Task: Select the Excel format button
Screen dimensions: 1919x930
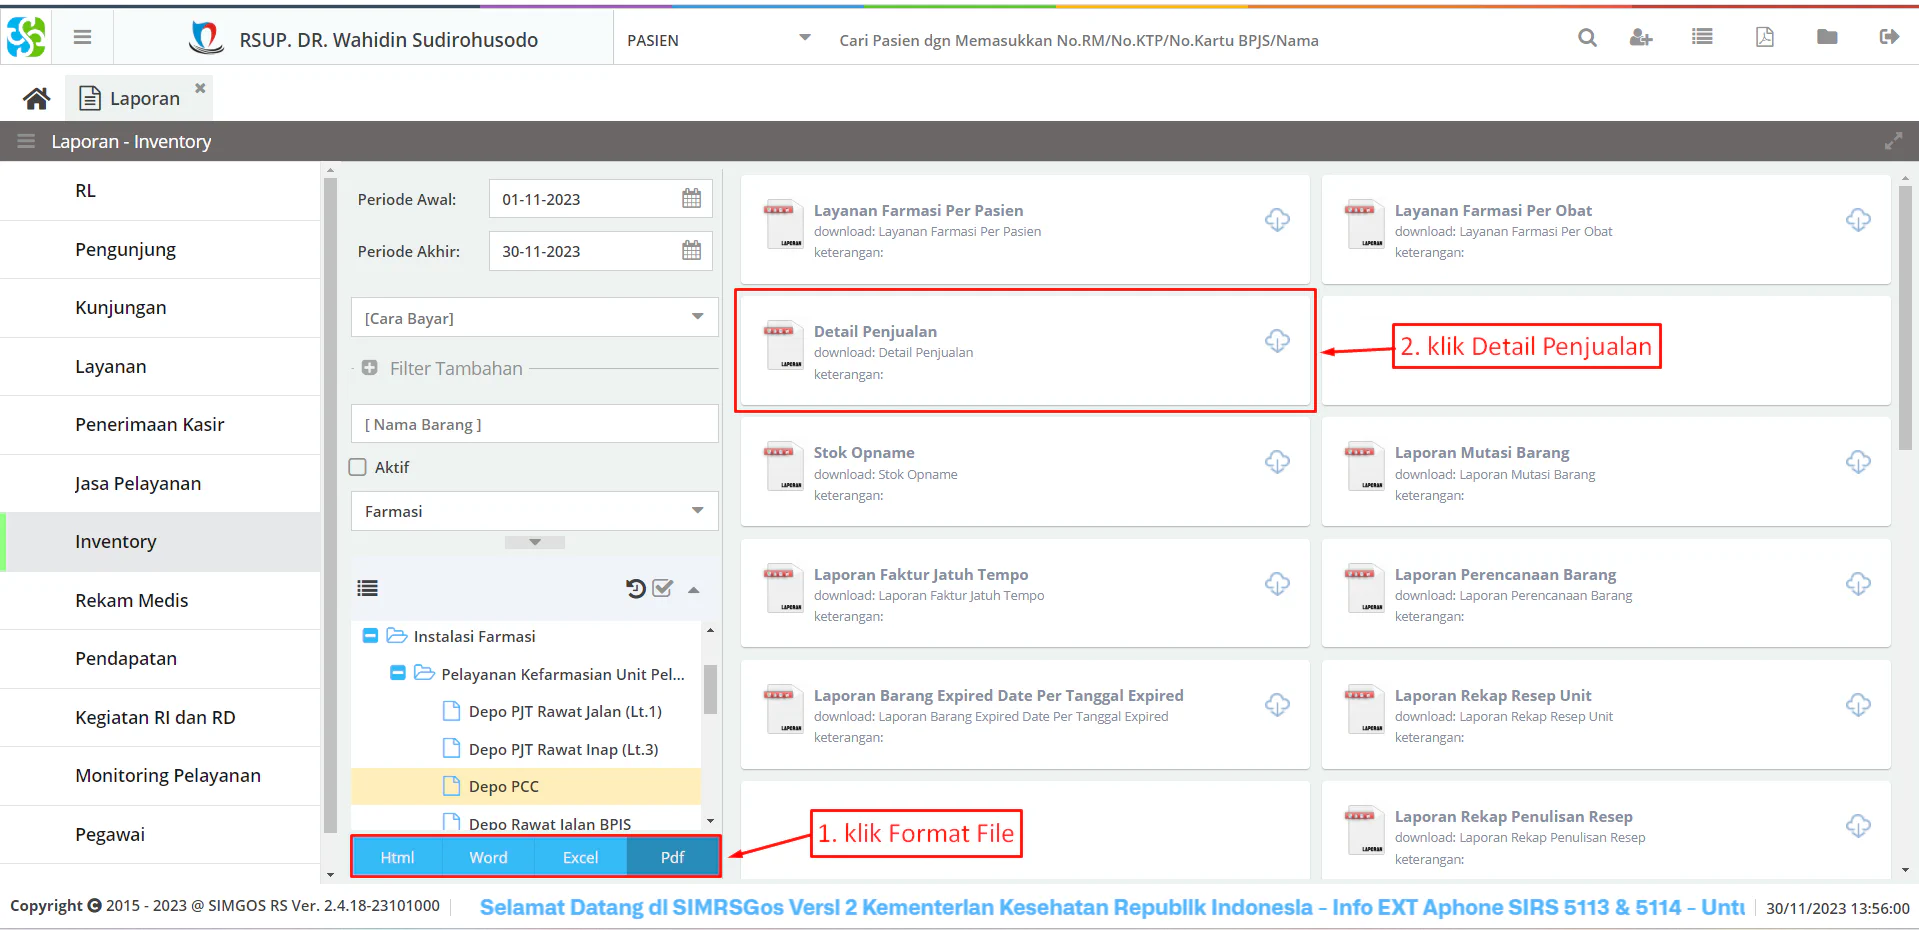Action: [x=580, y=857]
